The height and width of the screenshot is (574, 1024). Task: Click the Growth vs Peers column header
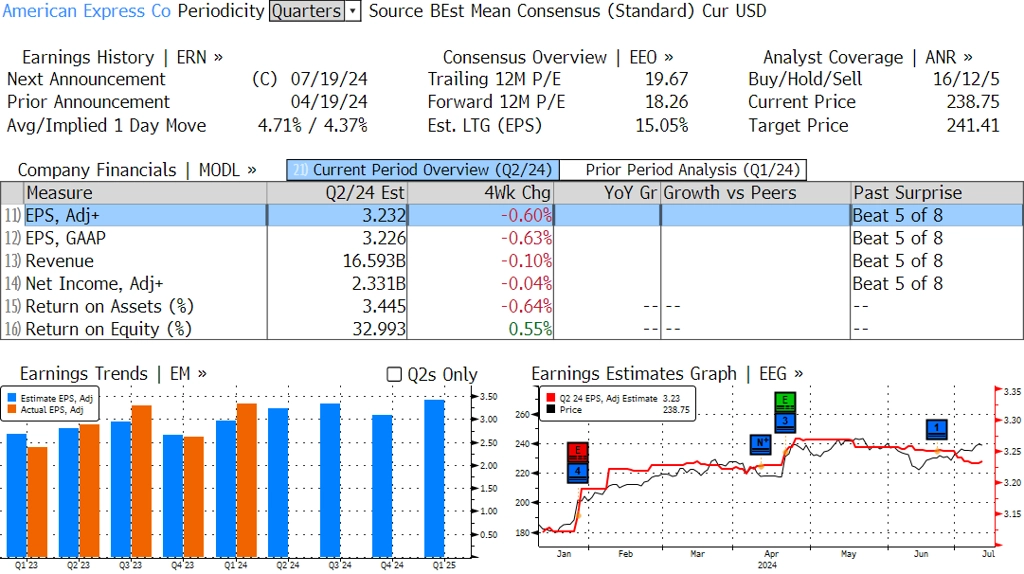[x=756, y=193]
